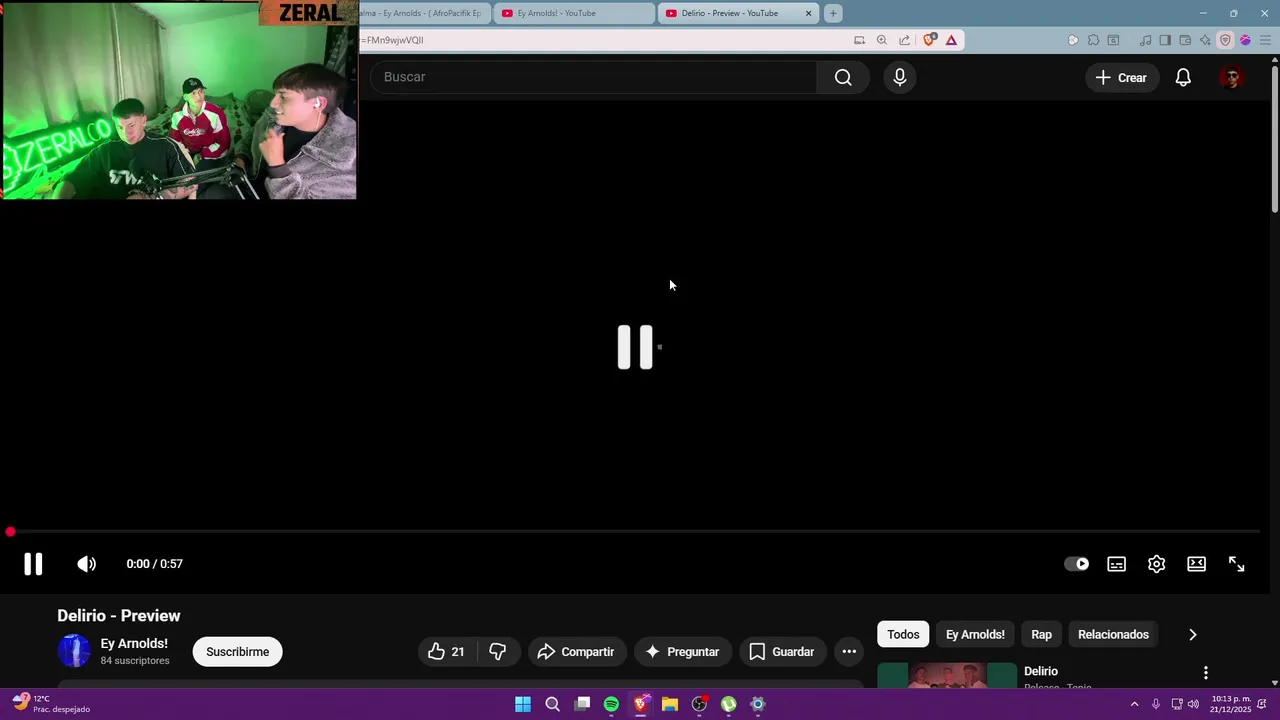1280x720 pixels.
Task: Click the Crear create button
Action: (1121, 77)
